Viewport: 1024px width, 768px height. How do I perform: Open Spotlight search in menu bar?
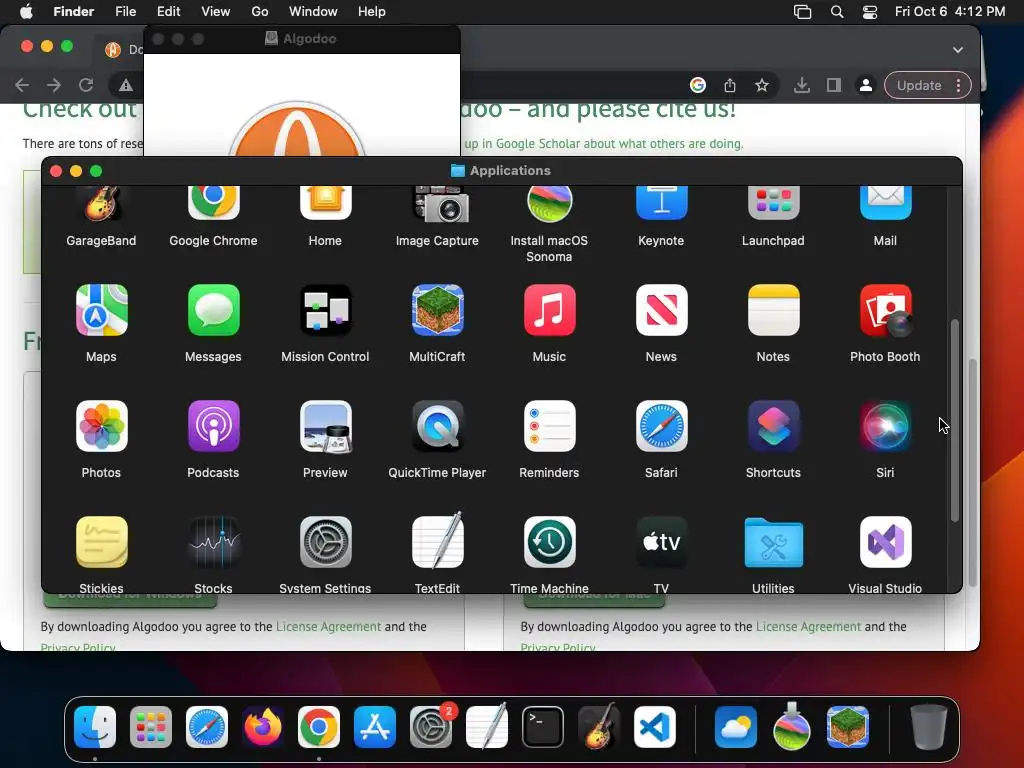point(837,12)
